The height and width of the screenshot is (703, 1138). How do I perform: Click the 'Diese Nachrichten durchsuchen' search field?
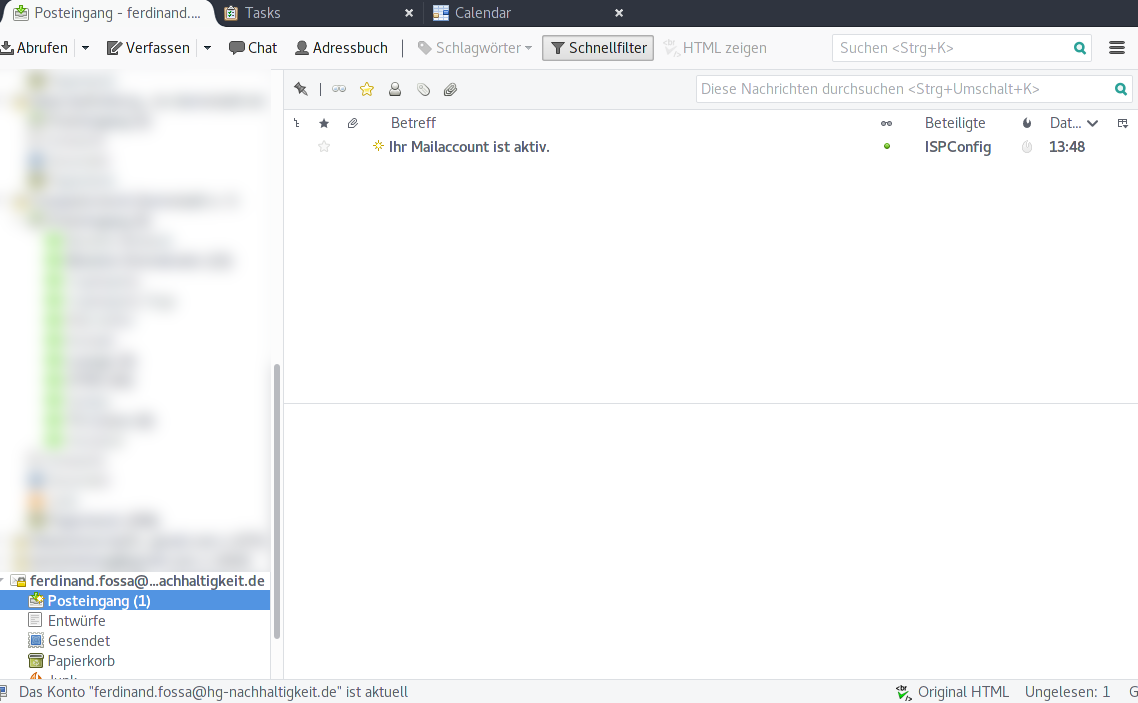pyautogui.click(x=904, y=89)
